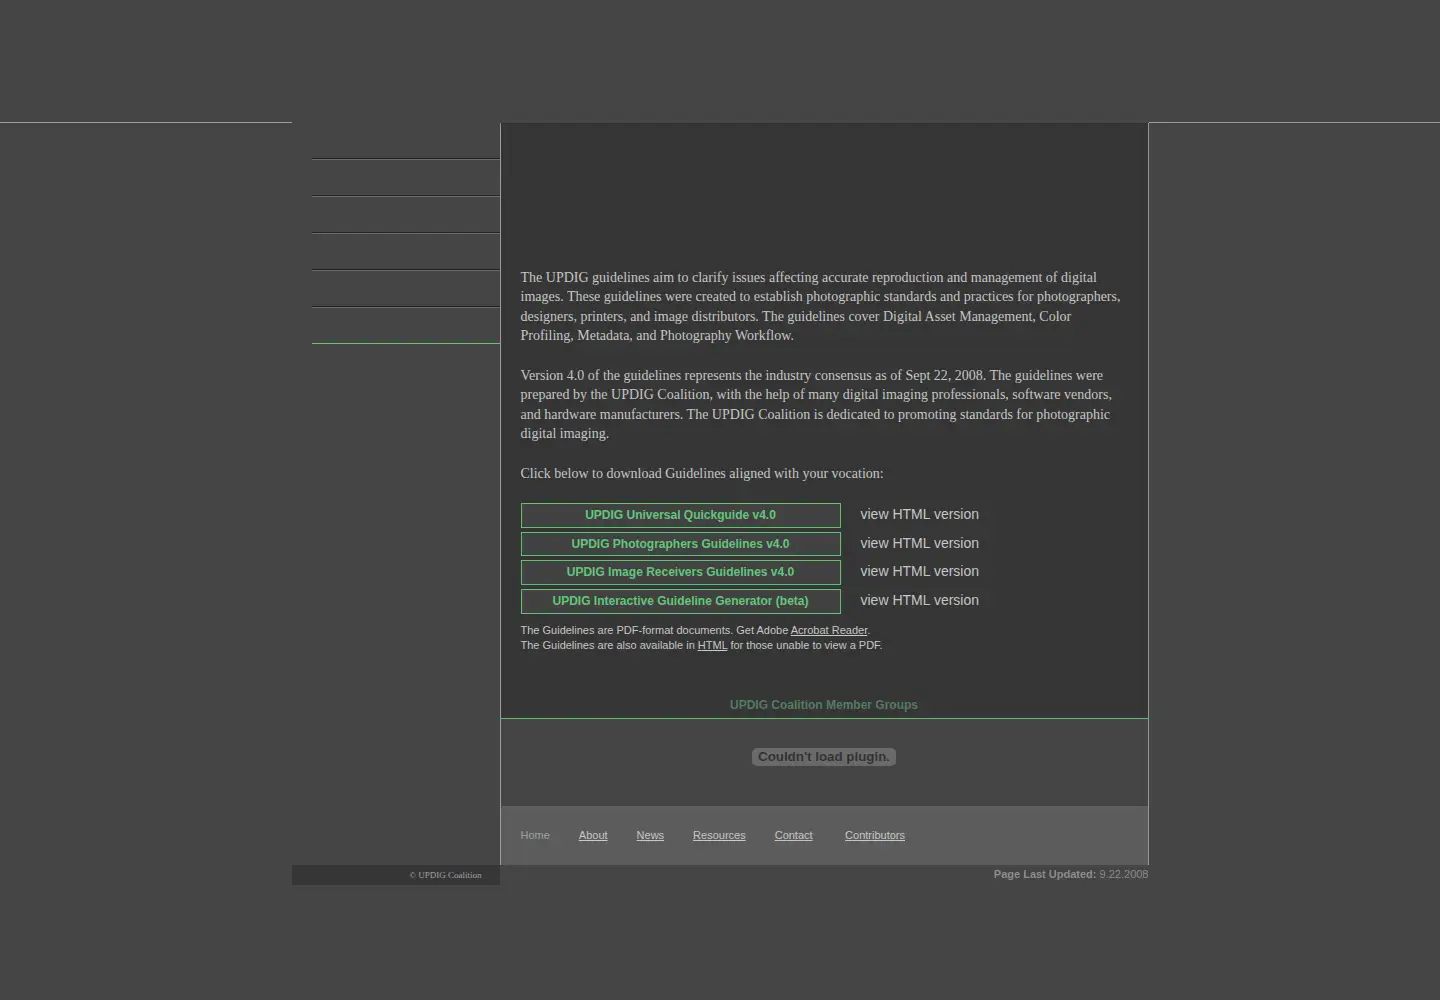Open UPDIG Image Receivers Guidelines v4.0

[x=680, y=572]
